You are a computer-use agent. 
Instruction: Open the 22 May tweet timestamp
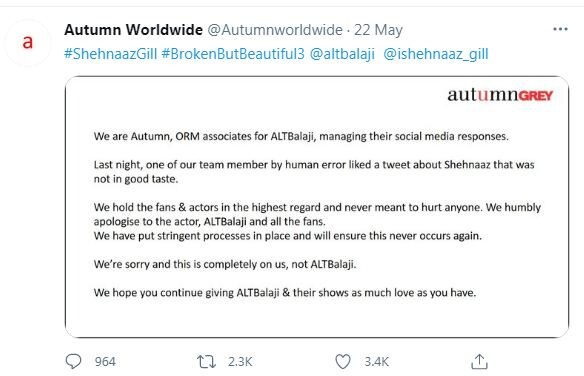point(378,30)
